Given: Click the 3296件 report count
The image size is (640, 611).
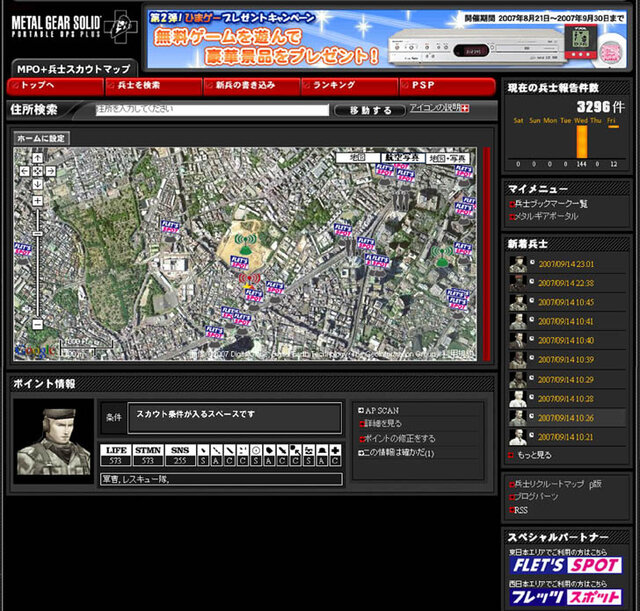Looking at the screenshot, I should (x=600, y=107).
